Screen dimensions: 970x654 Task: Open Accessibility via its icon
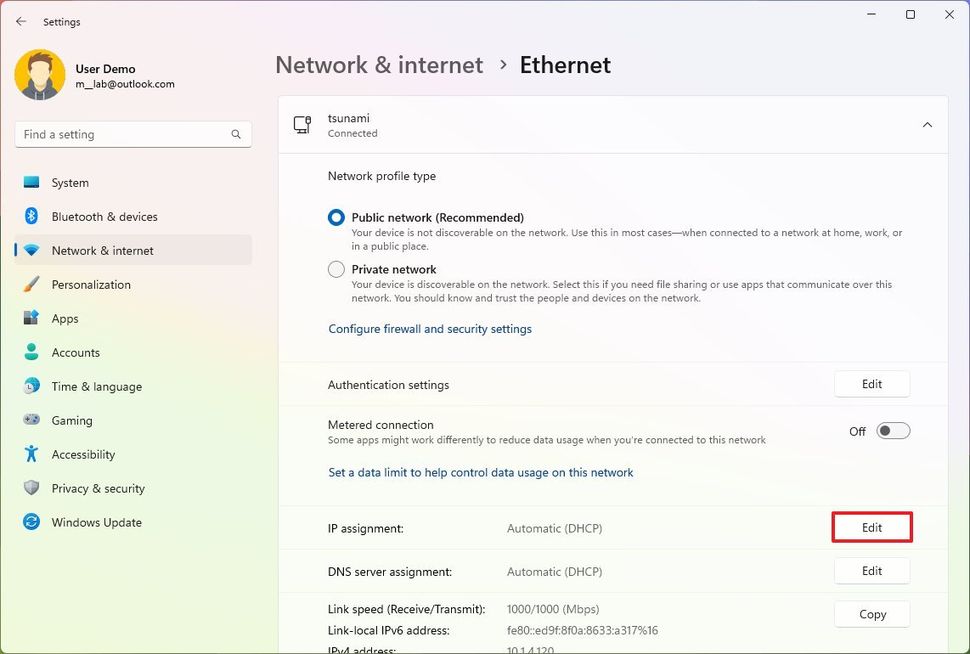tap(31, 455)
